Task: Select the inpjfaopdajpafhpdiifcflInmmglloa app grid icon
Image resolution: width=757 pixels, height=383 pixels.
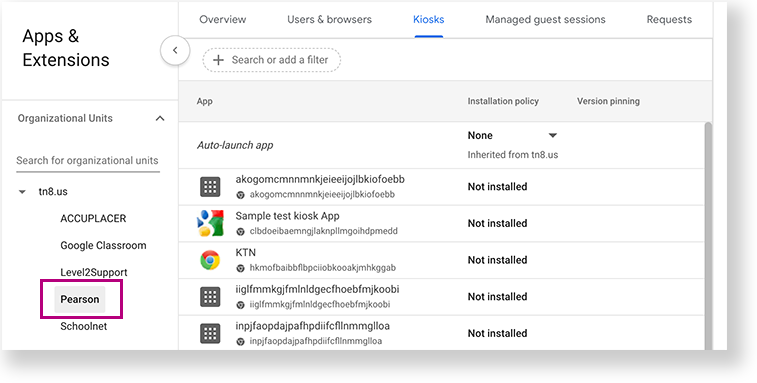Action: tap(210, 333)
